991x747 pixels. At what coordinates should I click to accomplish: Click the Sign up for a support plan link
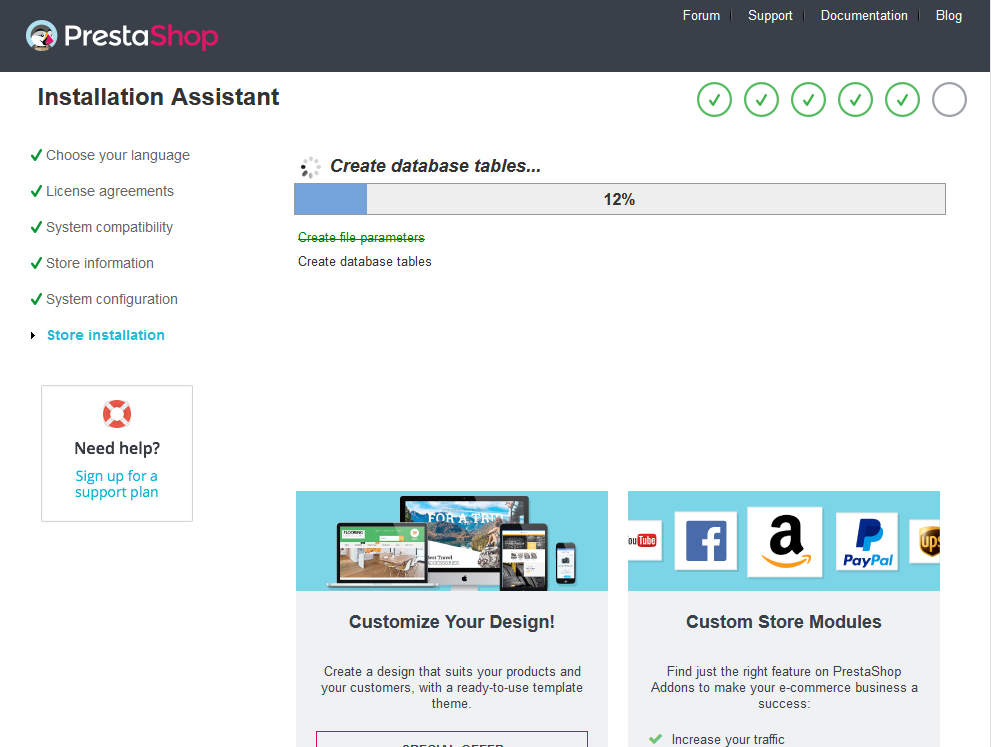point(116,484)
